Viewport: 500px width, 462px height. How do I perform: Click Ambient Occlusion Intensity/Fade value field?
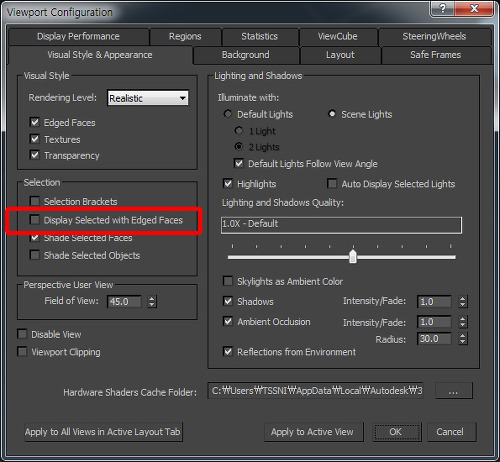pos(434,322)
